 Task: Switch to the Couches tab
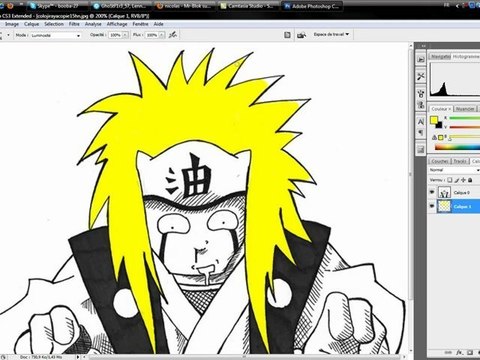click(440, 161)
